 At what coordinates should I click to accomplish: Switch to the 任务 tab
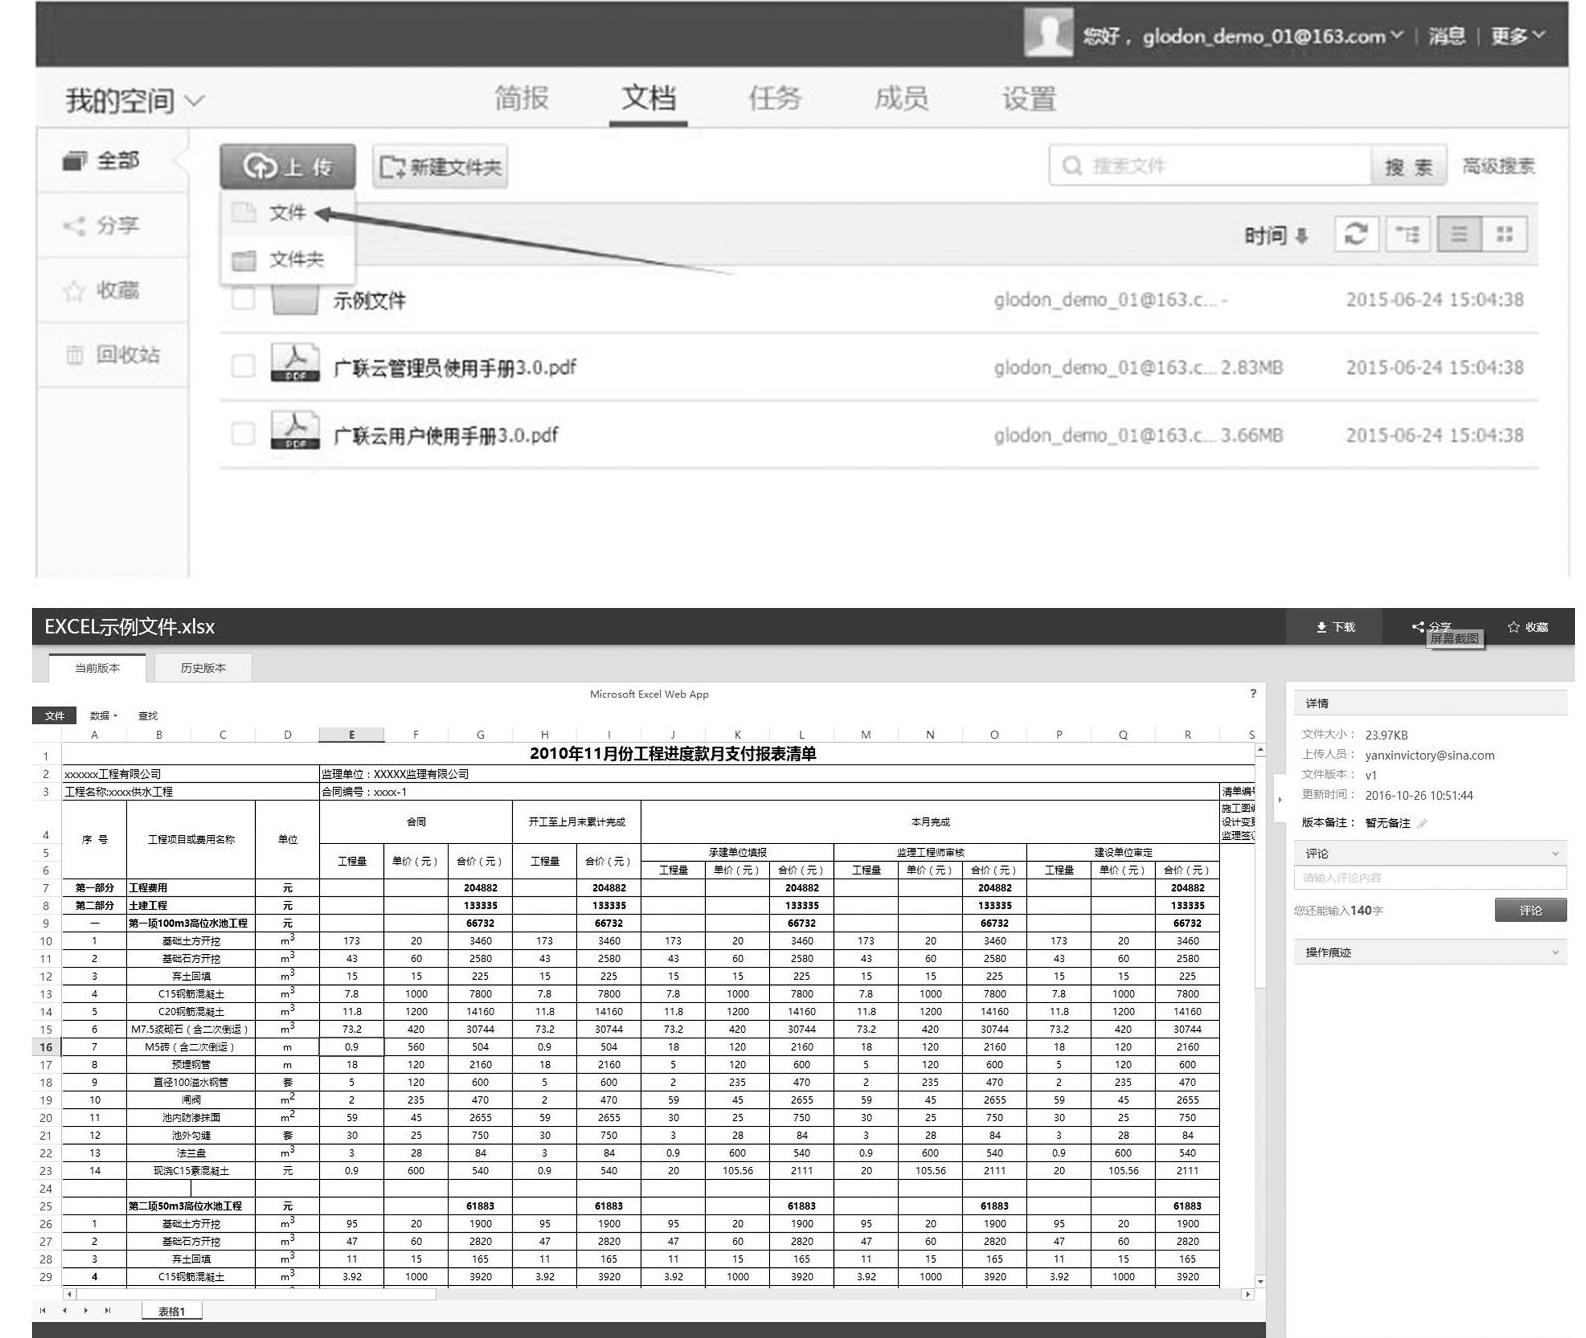pos(775,98)
